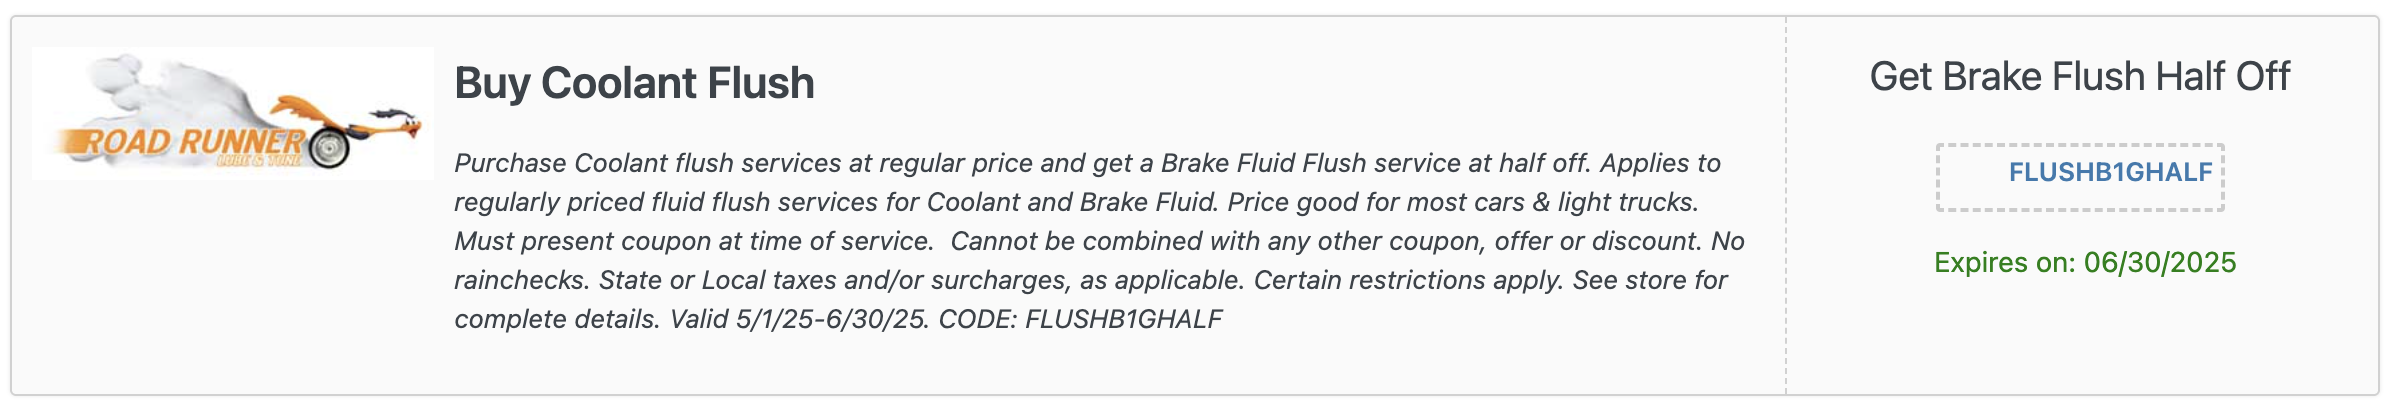
Task: Open the Buy Coolant Flush coupon title
Action: (634, 83)
